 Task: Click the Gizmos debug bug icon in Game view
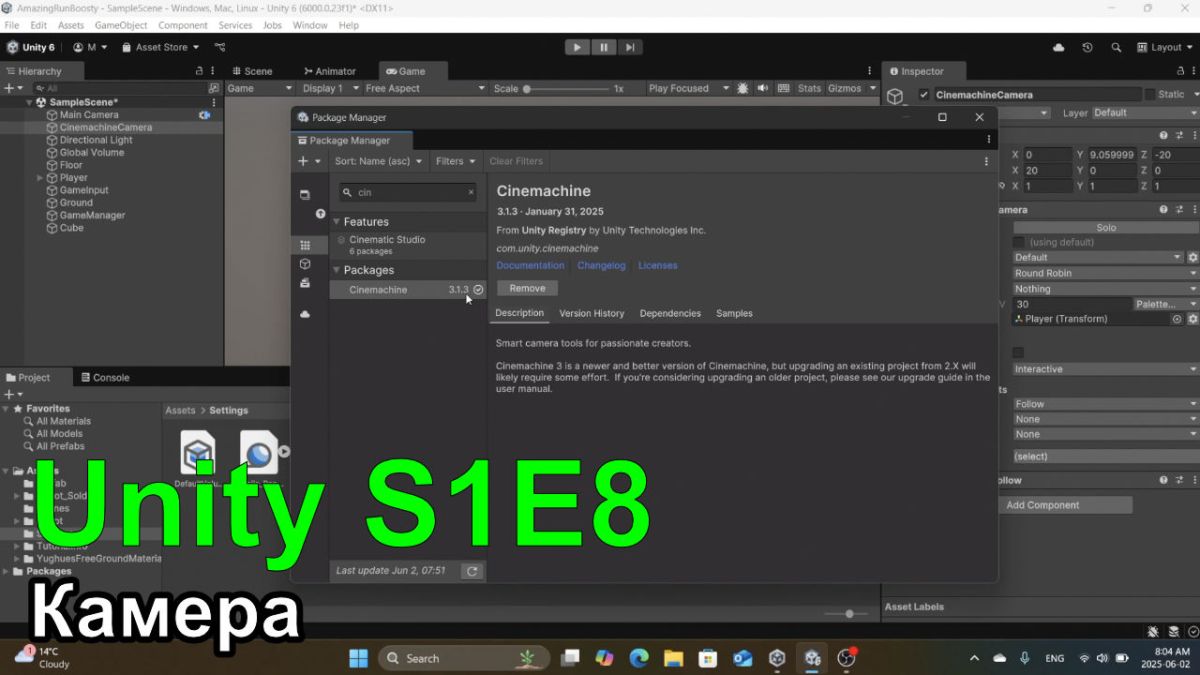[x=742, y=88]
